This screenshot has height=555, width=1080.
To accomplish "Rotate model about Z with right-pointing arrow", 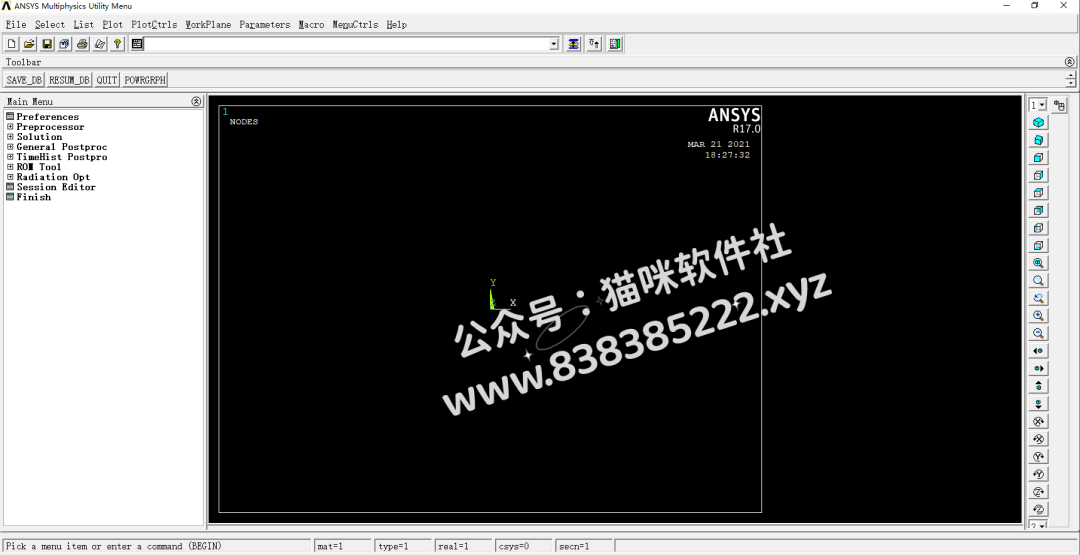I will point(1039,492).
